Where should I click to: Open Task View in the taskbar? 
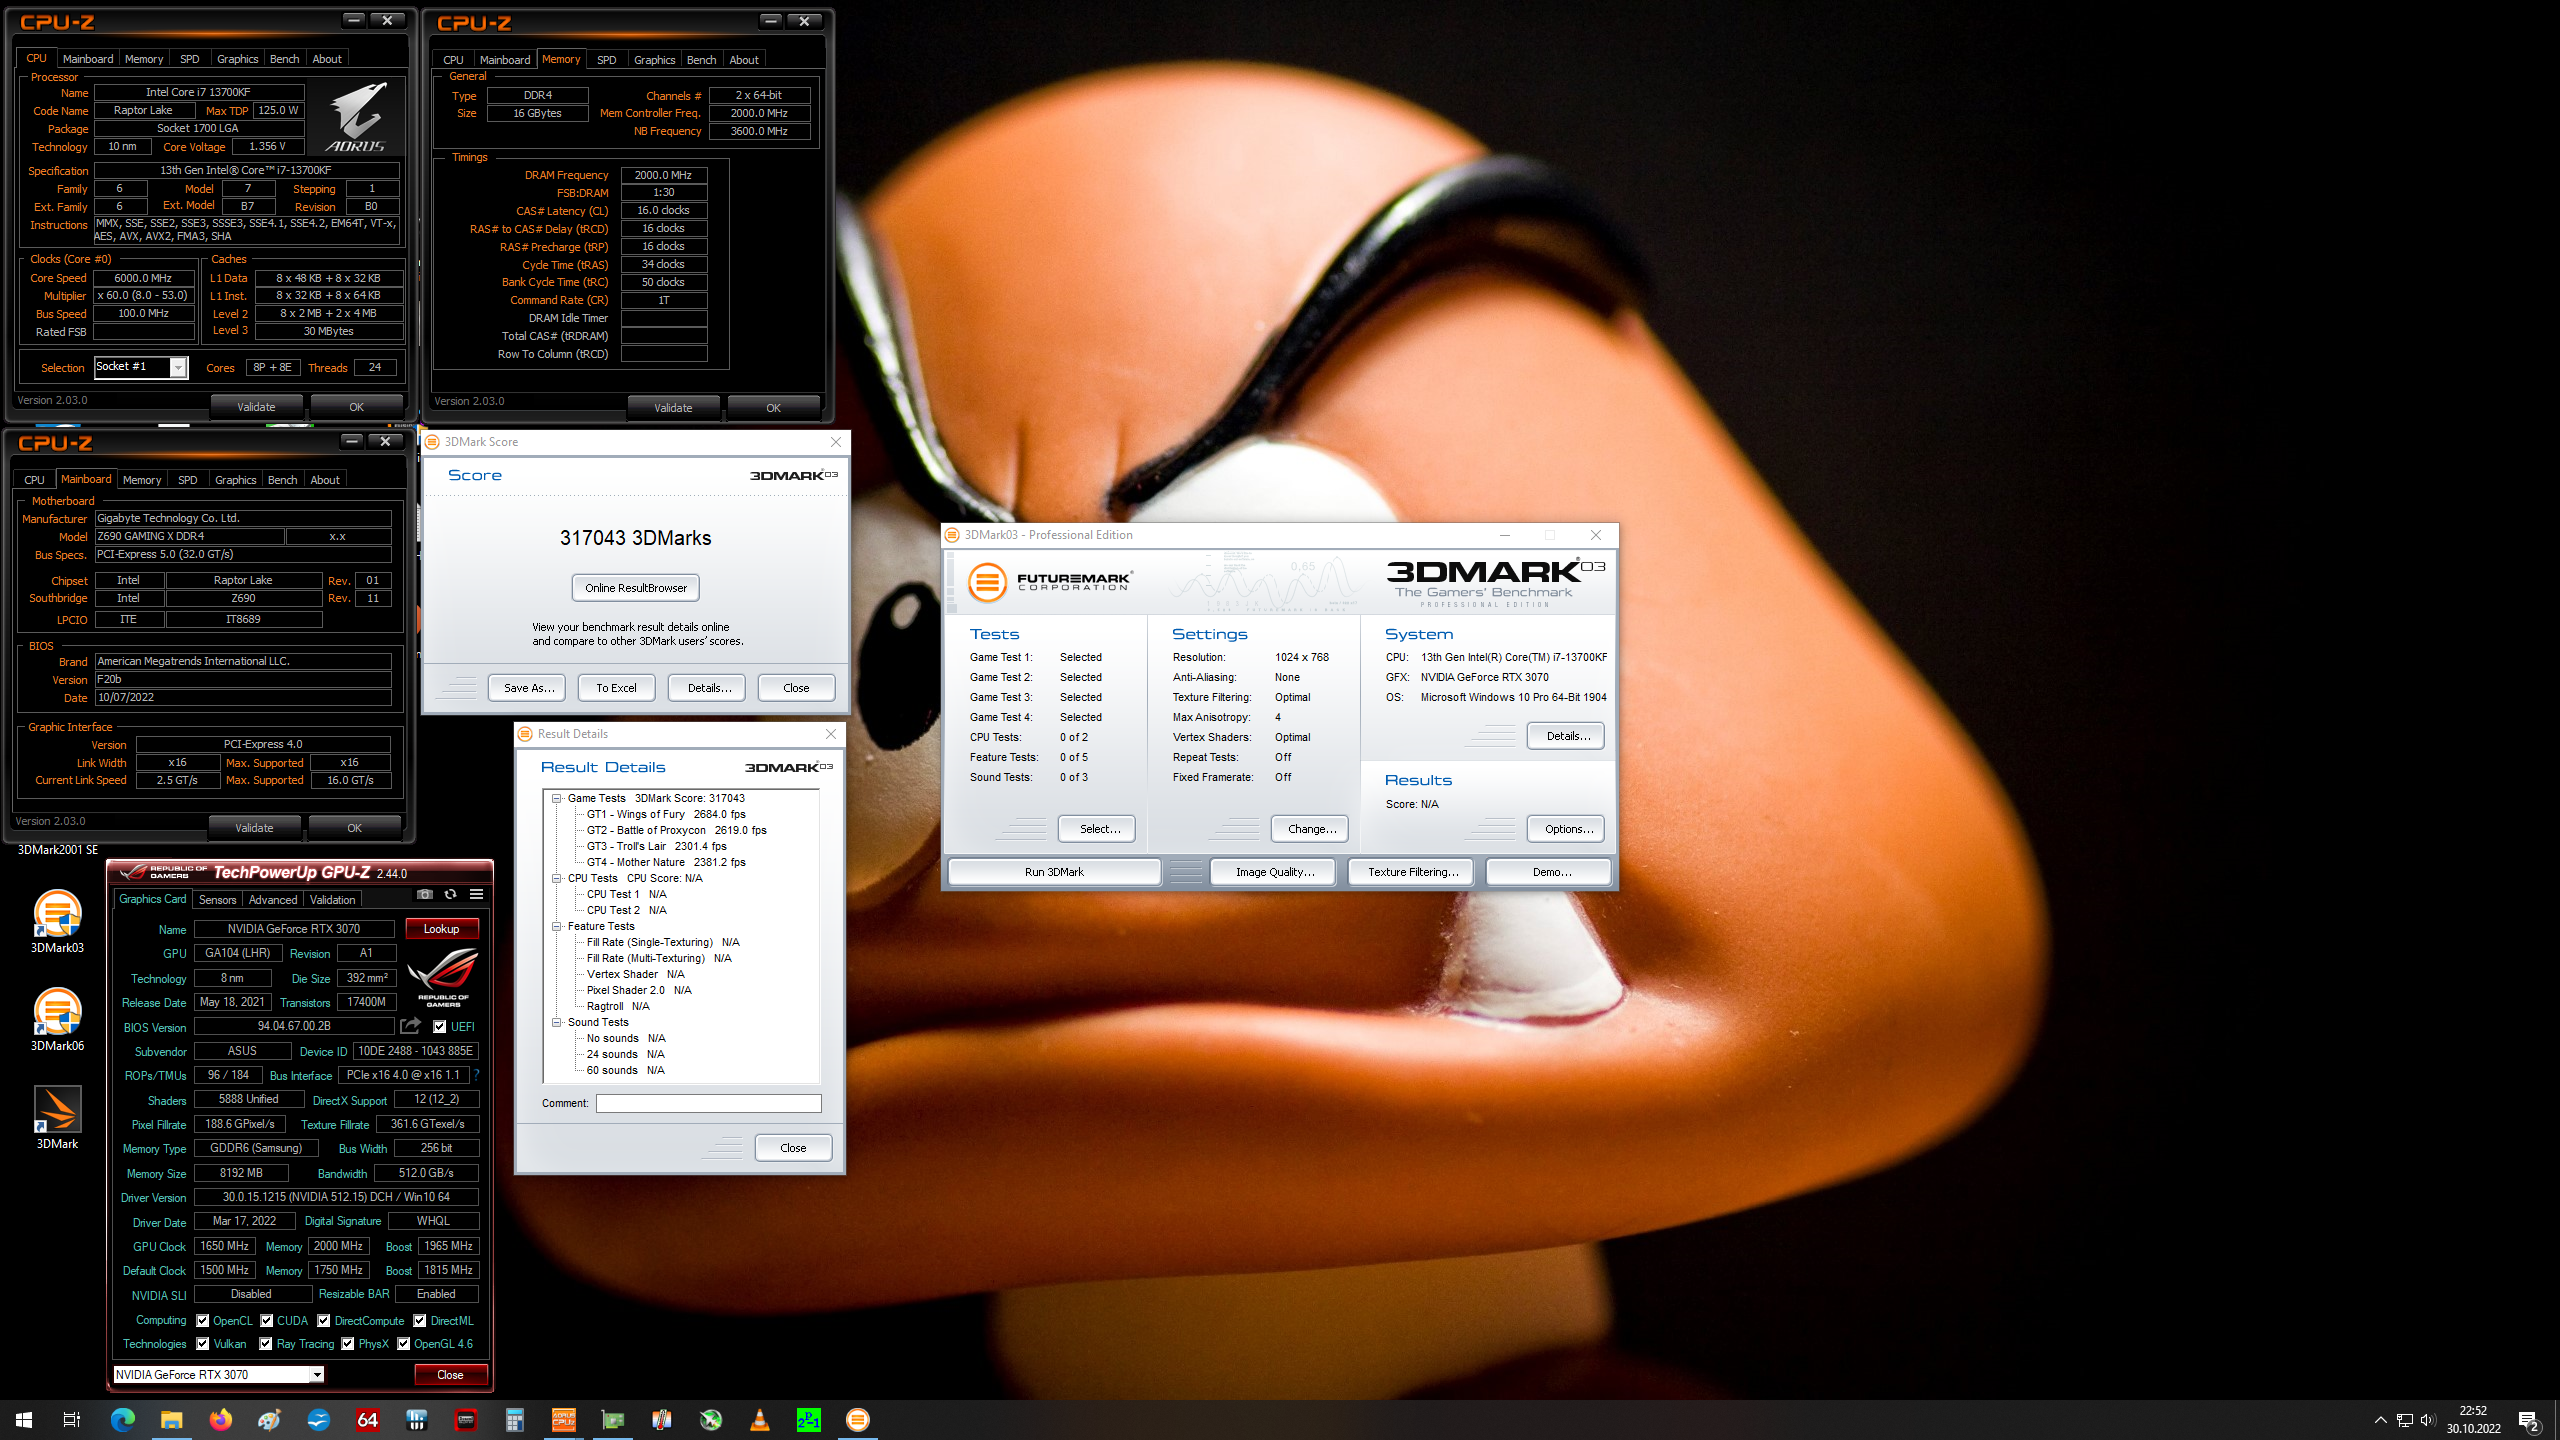72,1420
